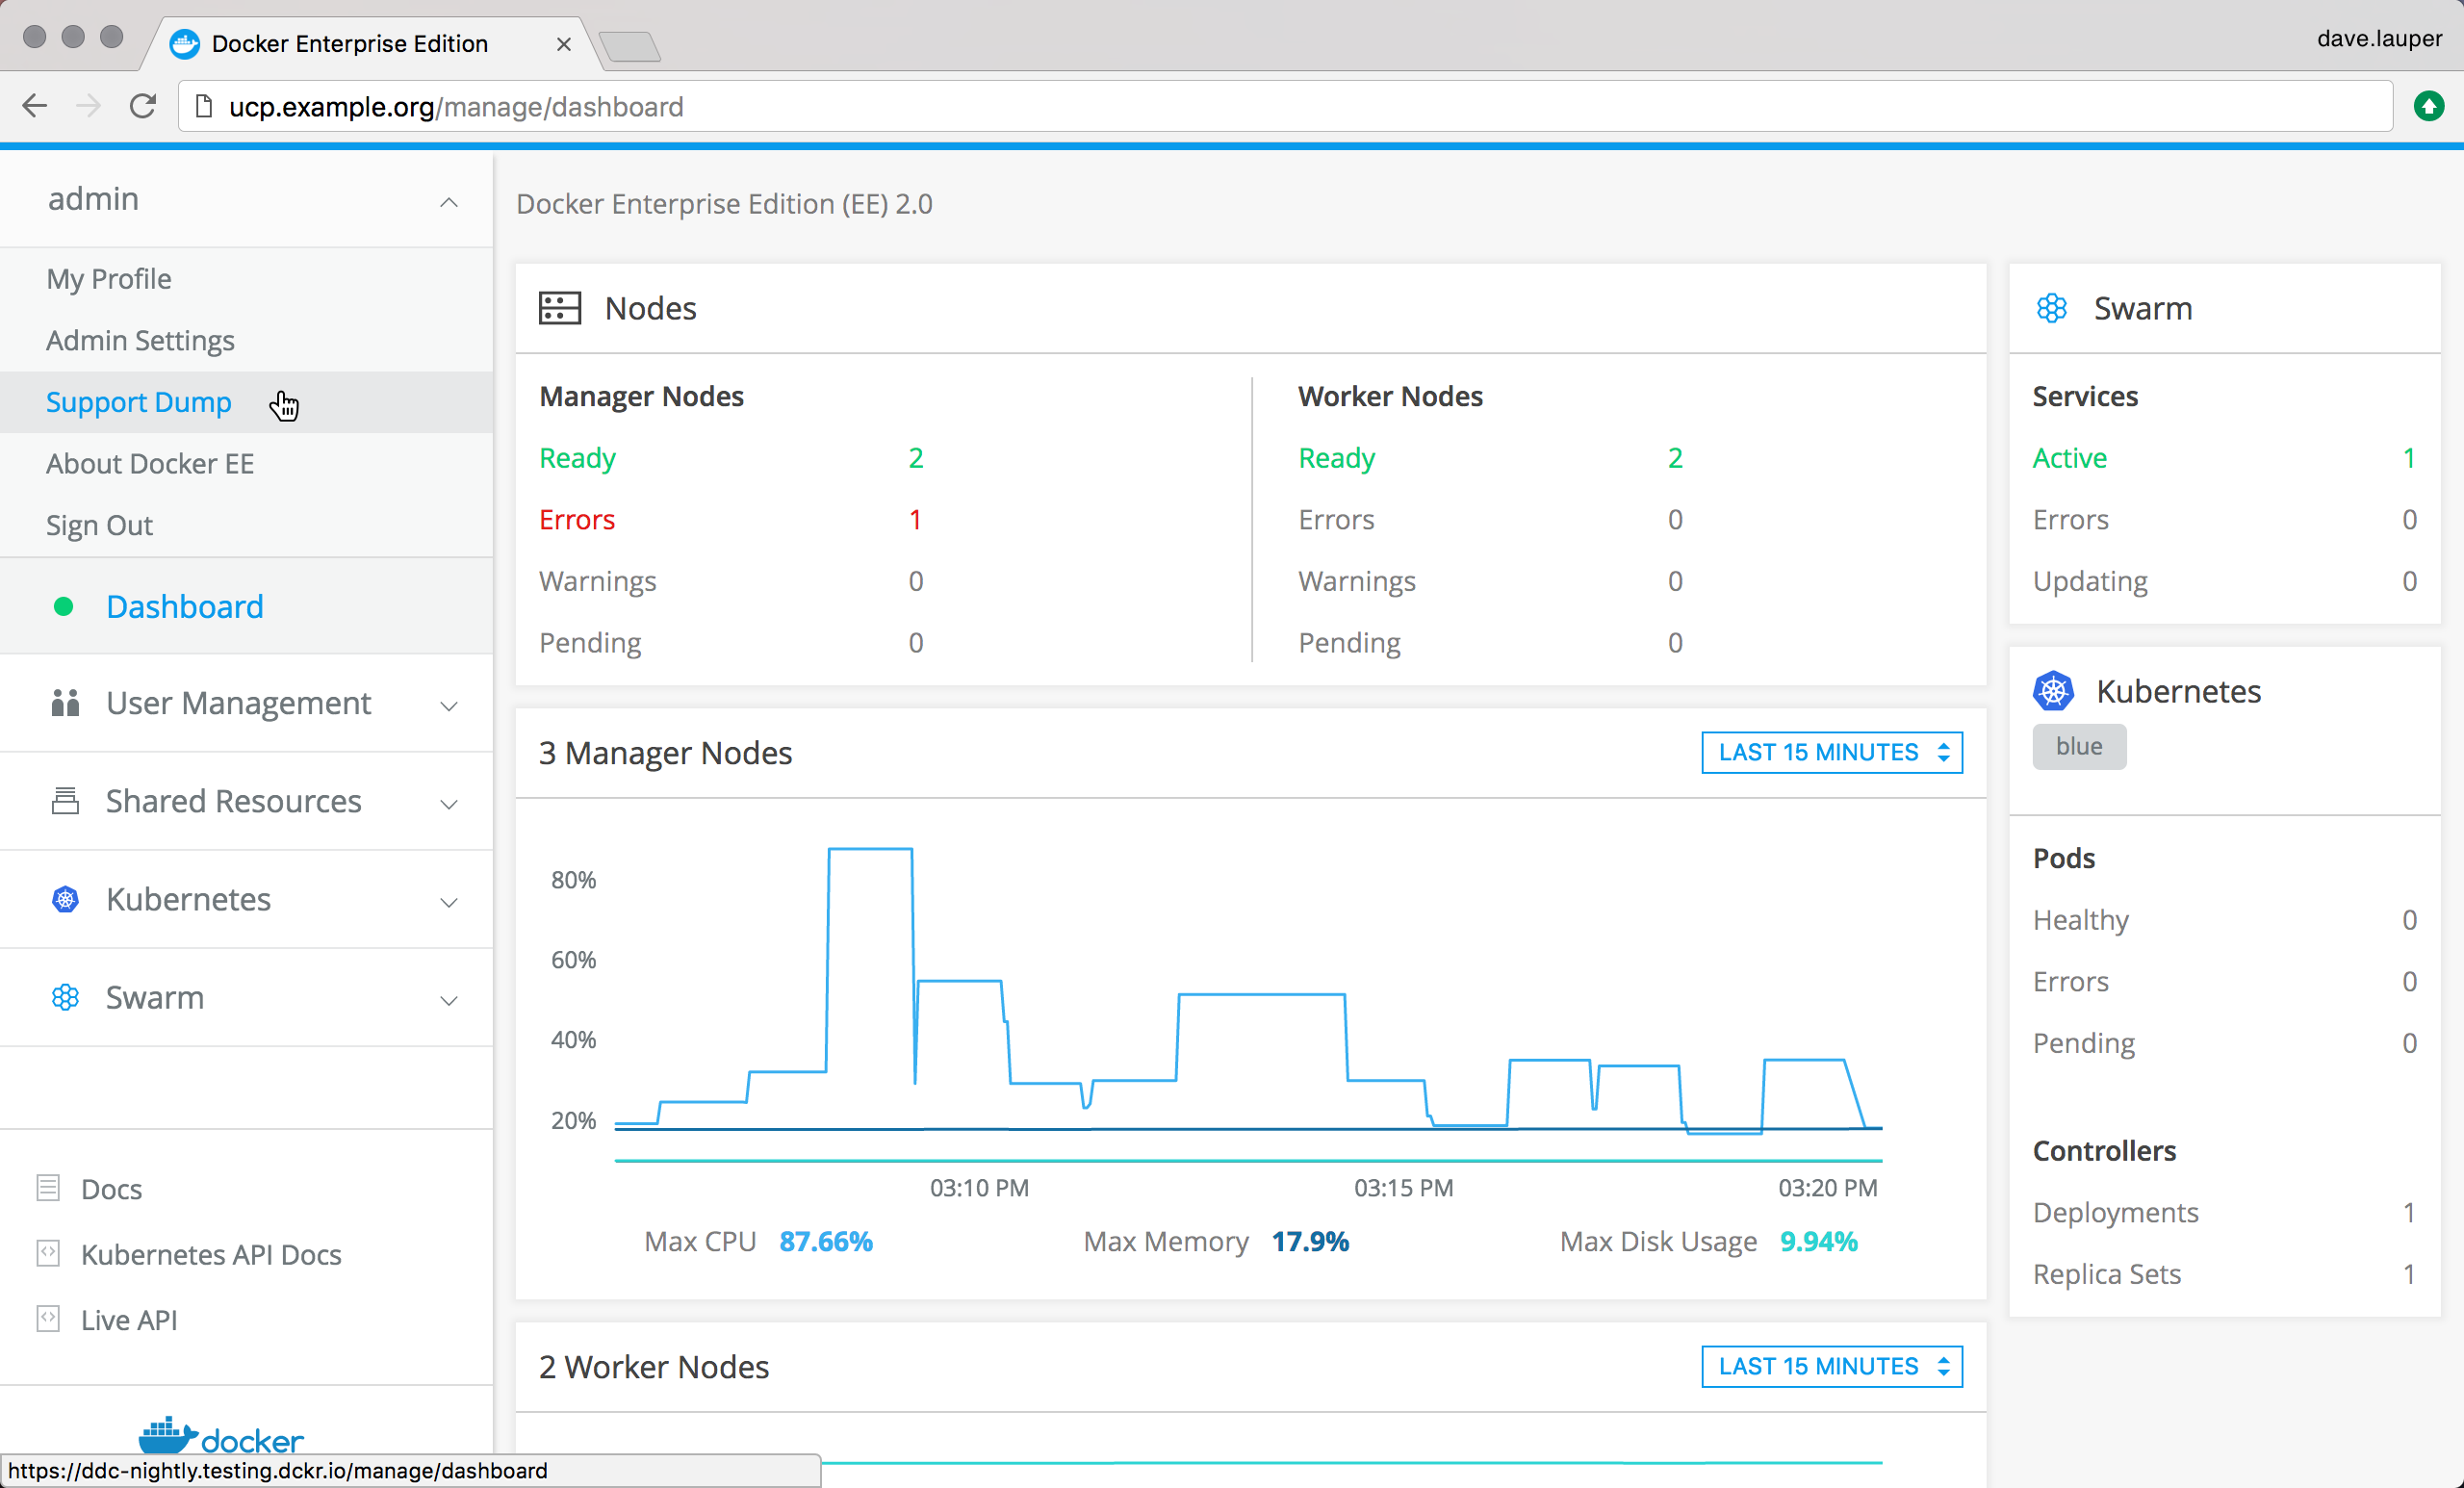Viewport: 2464px width, 1488px height.
Task: Expand the User Management section
Action: [x=449, y=705]
